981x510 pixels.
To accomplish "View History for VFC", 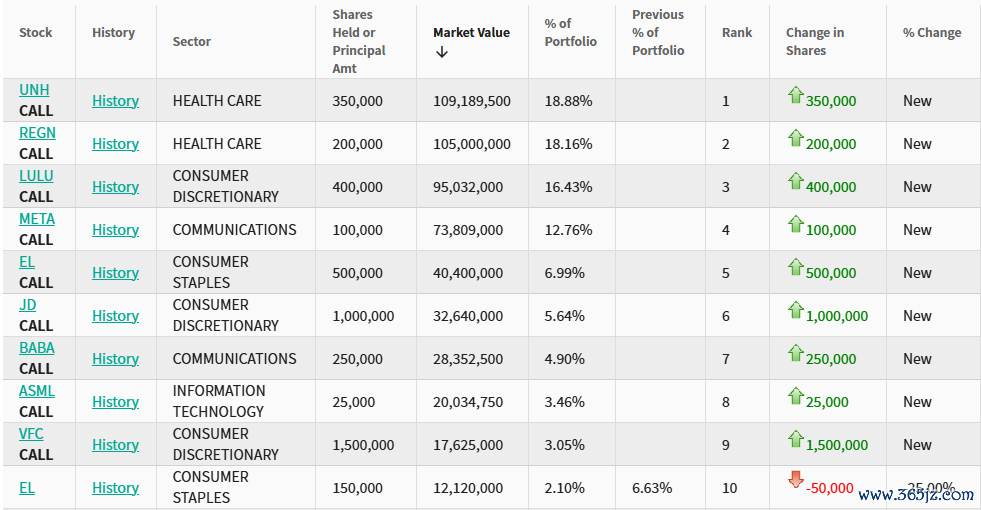I will point(115,444).
